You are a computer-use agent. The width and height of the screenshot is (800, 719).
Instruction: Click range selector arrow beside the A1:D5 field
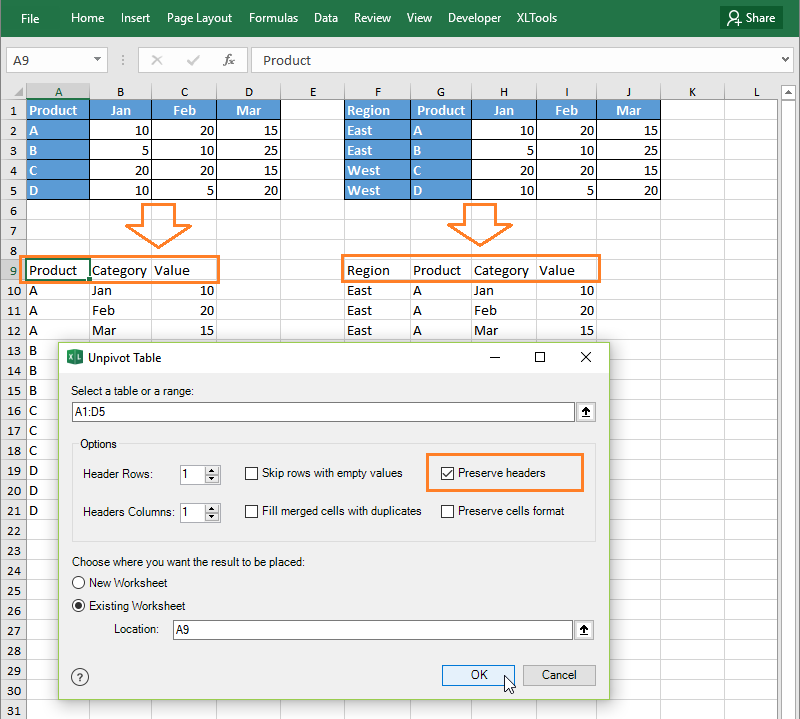click(586, 411)
